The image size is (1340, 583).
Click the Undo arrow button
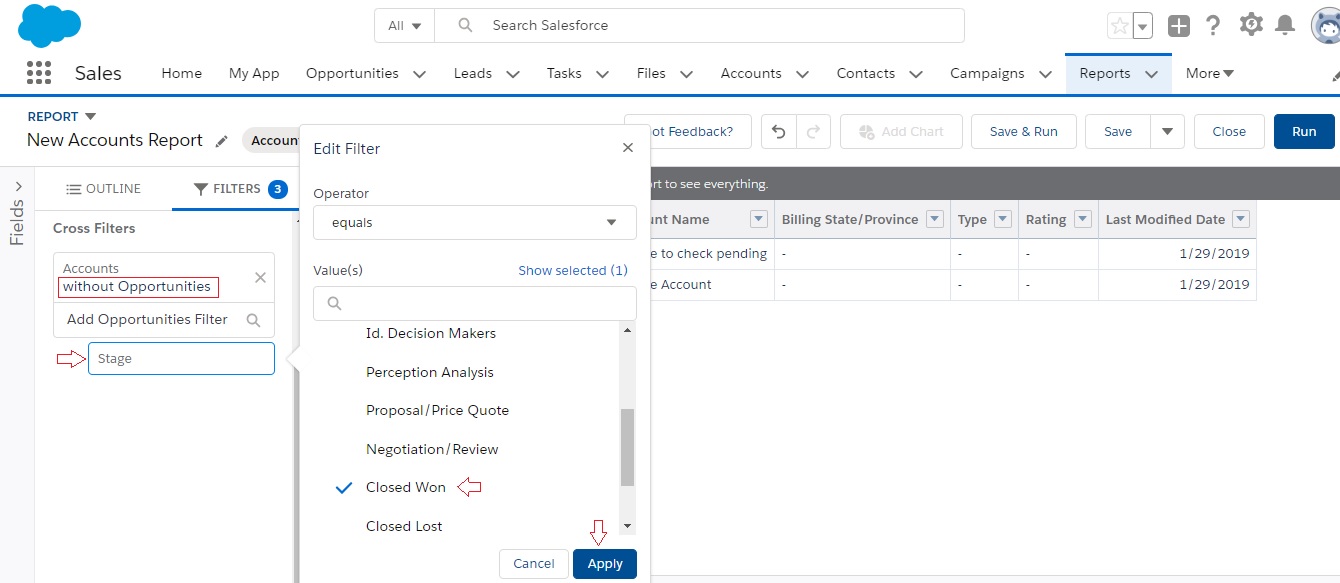coord(778,131)
